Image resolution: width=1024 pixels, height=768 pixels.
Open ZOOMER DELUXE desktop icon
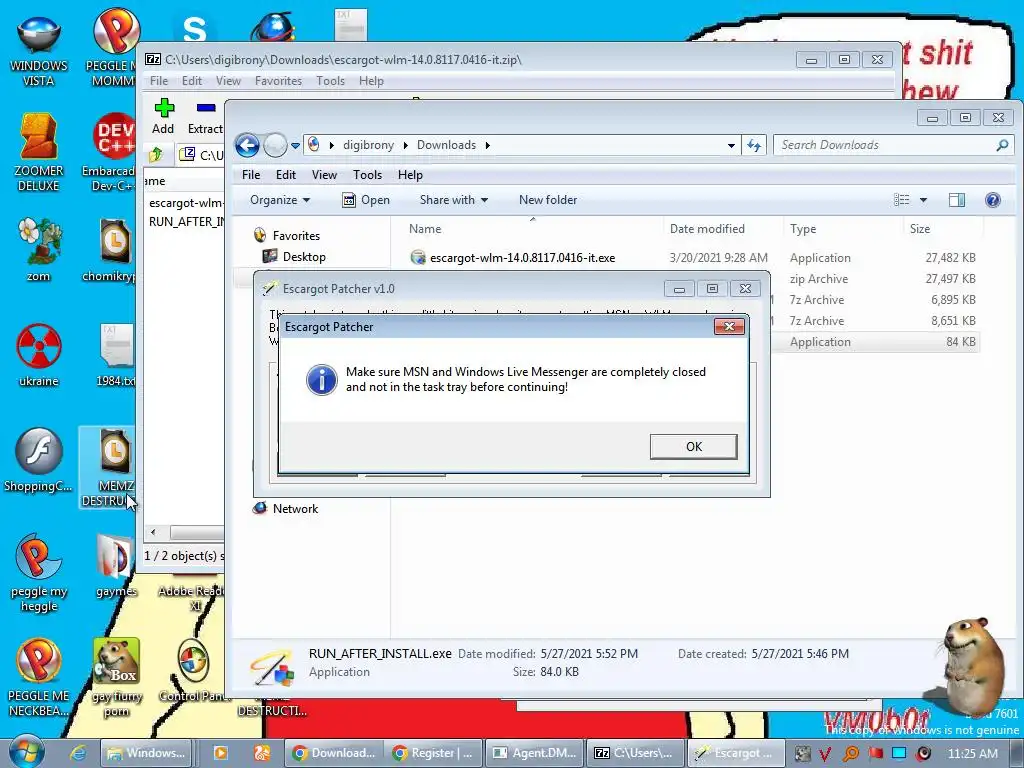pos(39,152)
